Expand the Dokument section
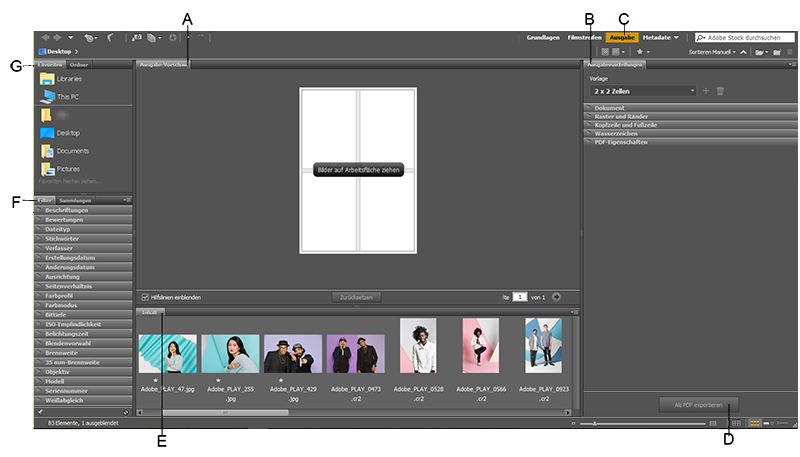 click(690, 108)
